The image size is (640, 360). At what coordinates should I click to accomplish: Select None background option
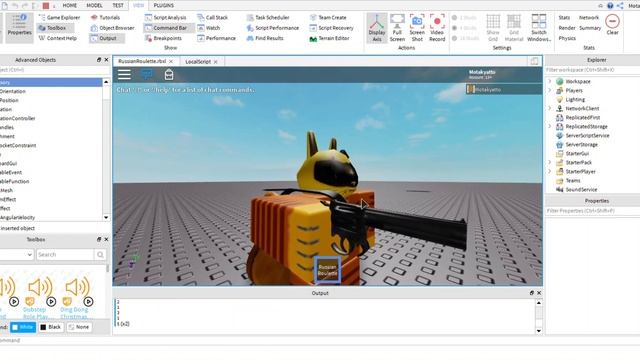click(x=79, y=327)
